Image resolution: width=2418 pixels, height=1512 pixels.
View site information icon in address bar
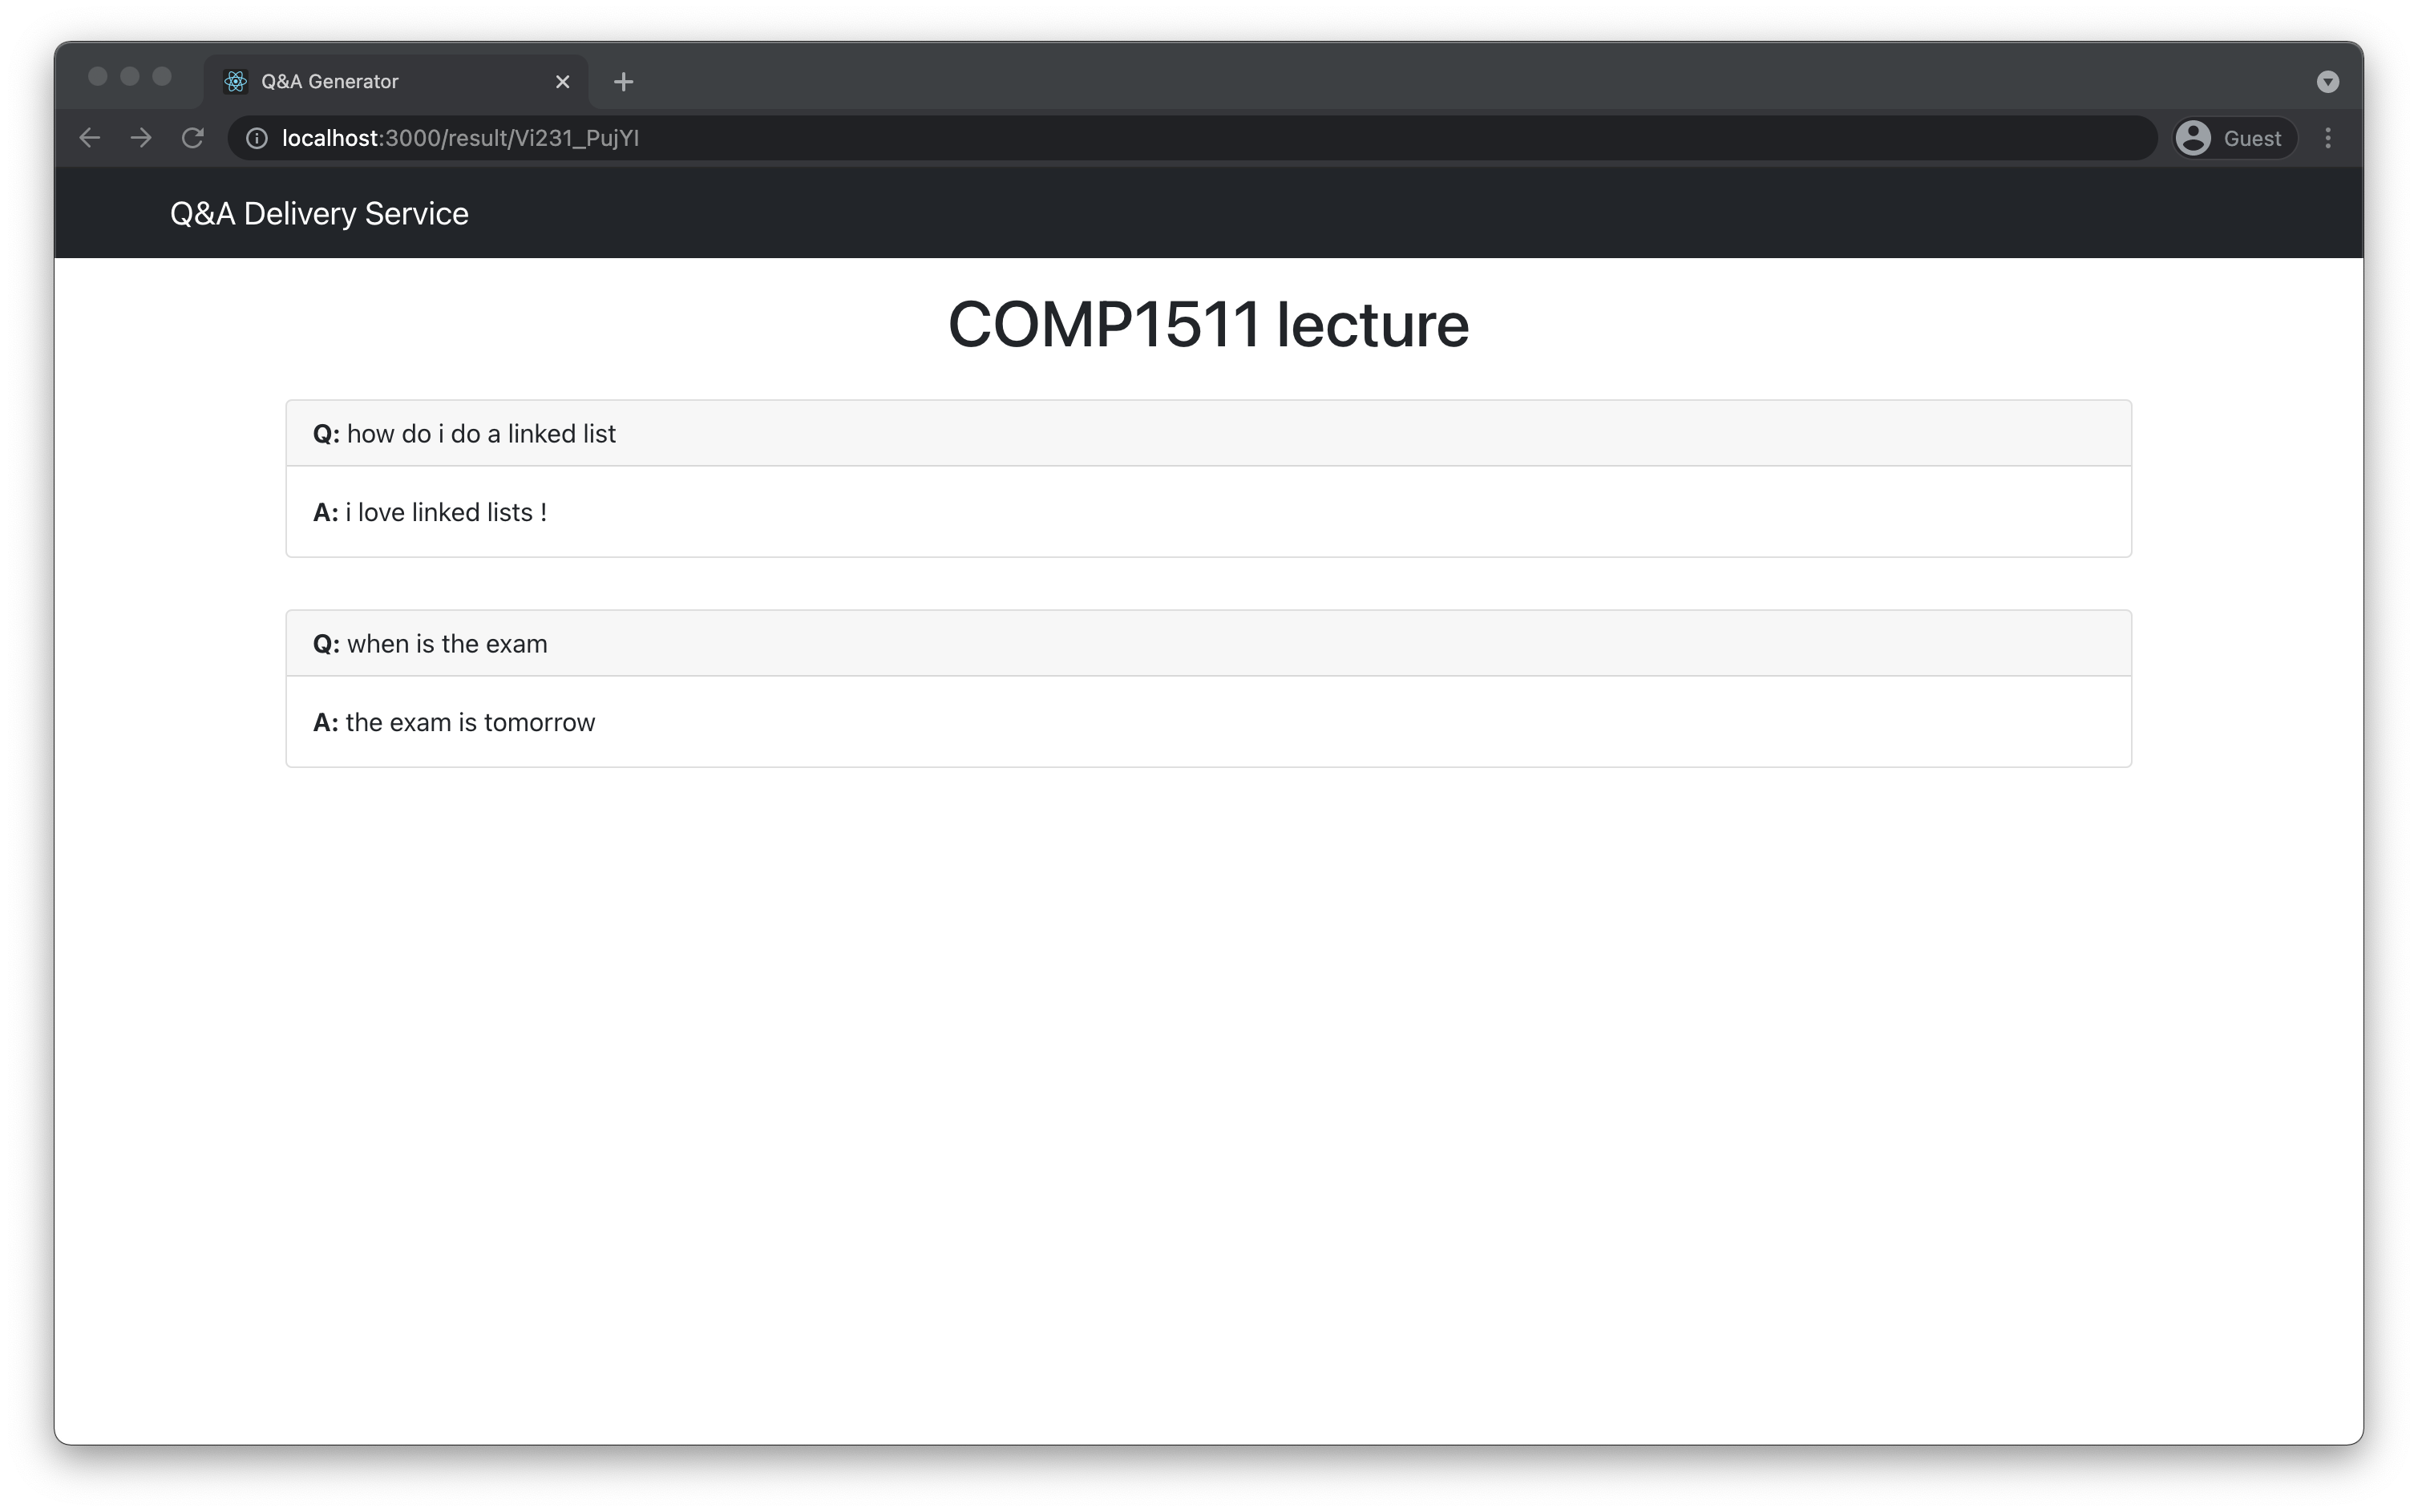257,138
